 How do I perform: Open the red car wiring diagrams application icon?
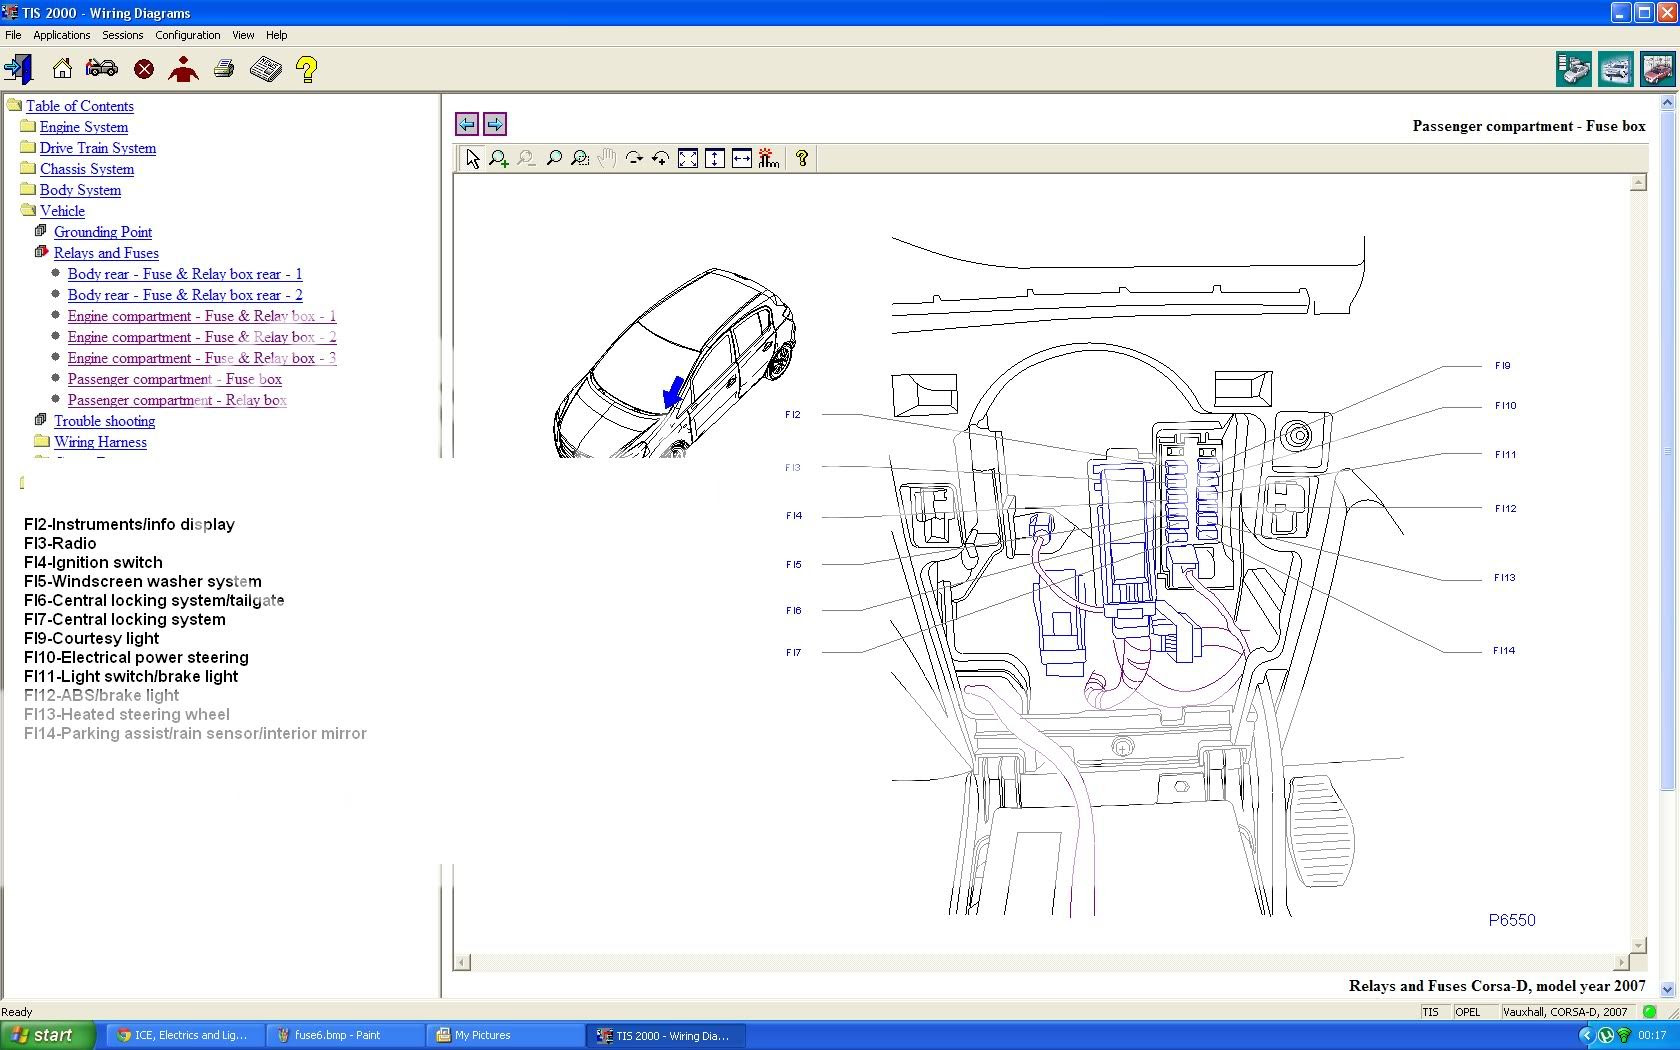click(1658, 69)
